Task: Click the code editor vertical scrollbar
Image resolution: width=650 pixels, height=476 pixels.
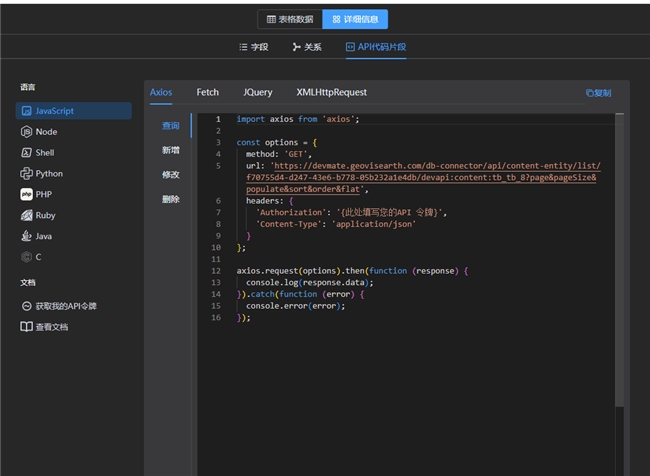Action: 619,261
